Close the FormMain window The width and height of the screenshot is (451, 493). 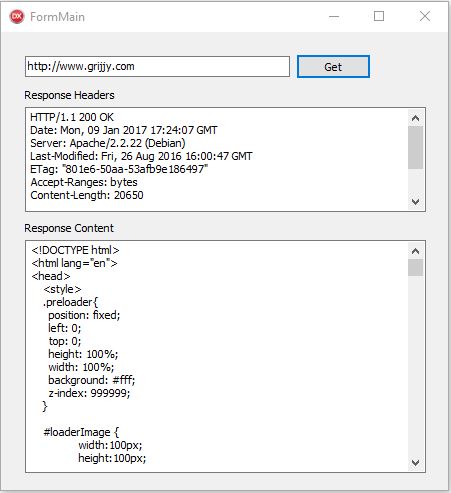pos(425,16)
